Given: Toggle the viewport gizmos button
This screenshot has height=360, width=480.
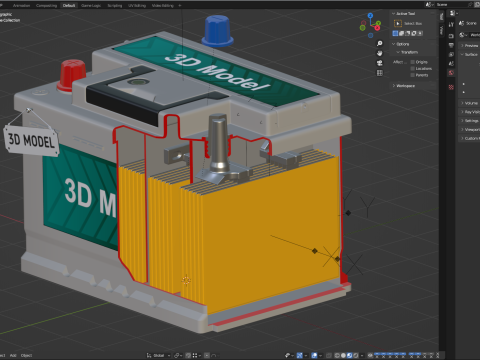Looking at the screenshot, I should [300, 356].
